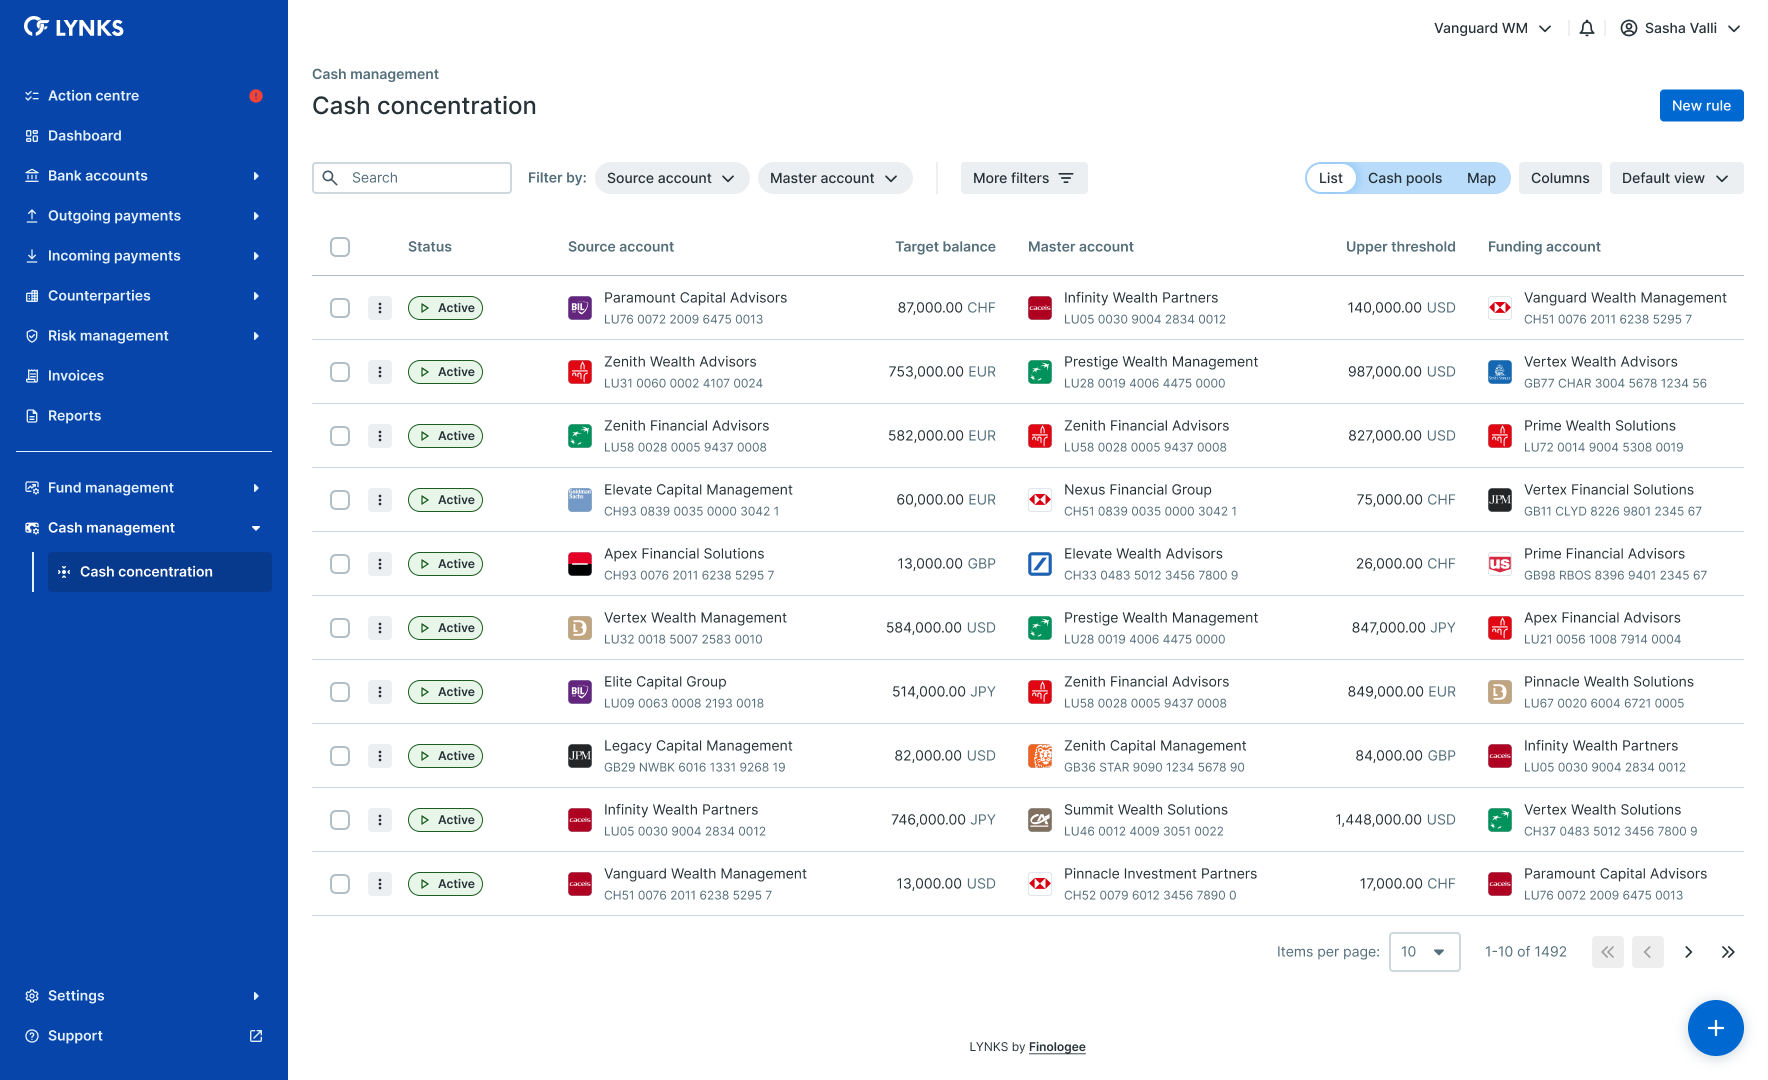Check the Vertex Wealth Management row
The width and height of the screenshot is (1768, 1080).
[340, 628]
